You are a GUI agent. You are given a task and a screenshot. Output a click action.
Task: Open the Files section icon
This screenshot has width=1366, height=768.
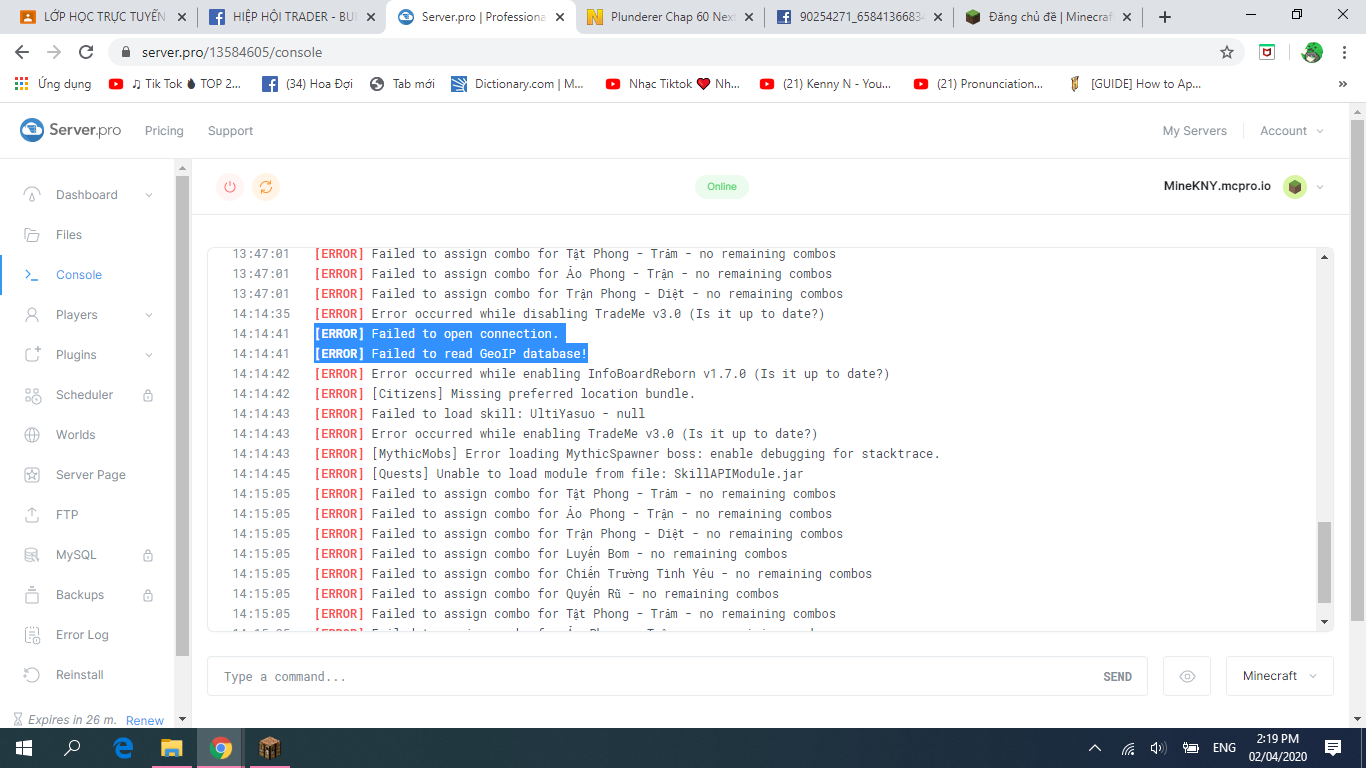[x=33, y=235]
